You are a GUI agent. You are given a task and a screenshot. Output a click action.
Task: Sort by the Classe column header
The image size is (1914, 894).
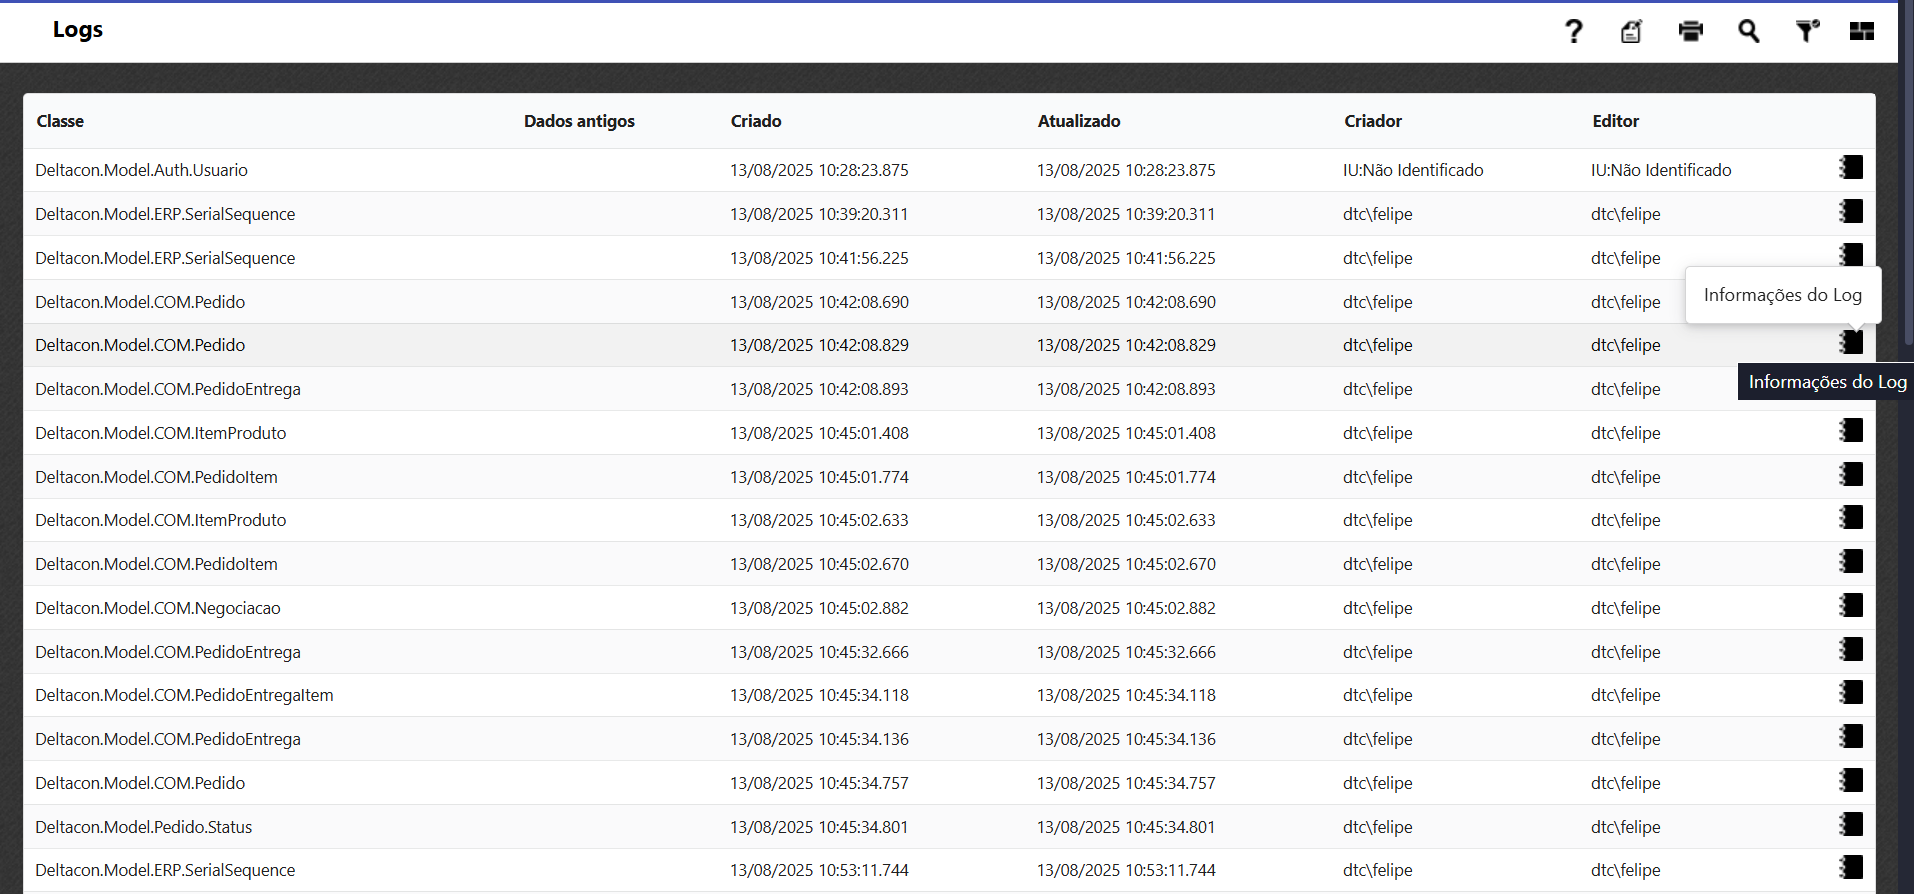(60, 121)
